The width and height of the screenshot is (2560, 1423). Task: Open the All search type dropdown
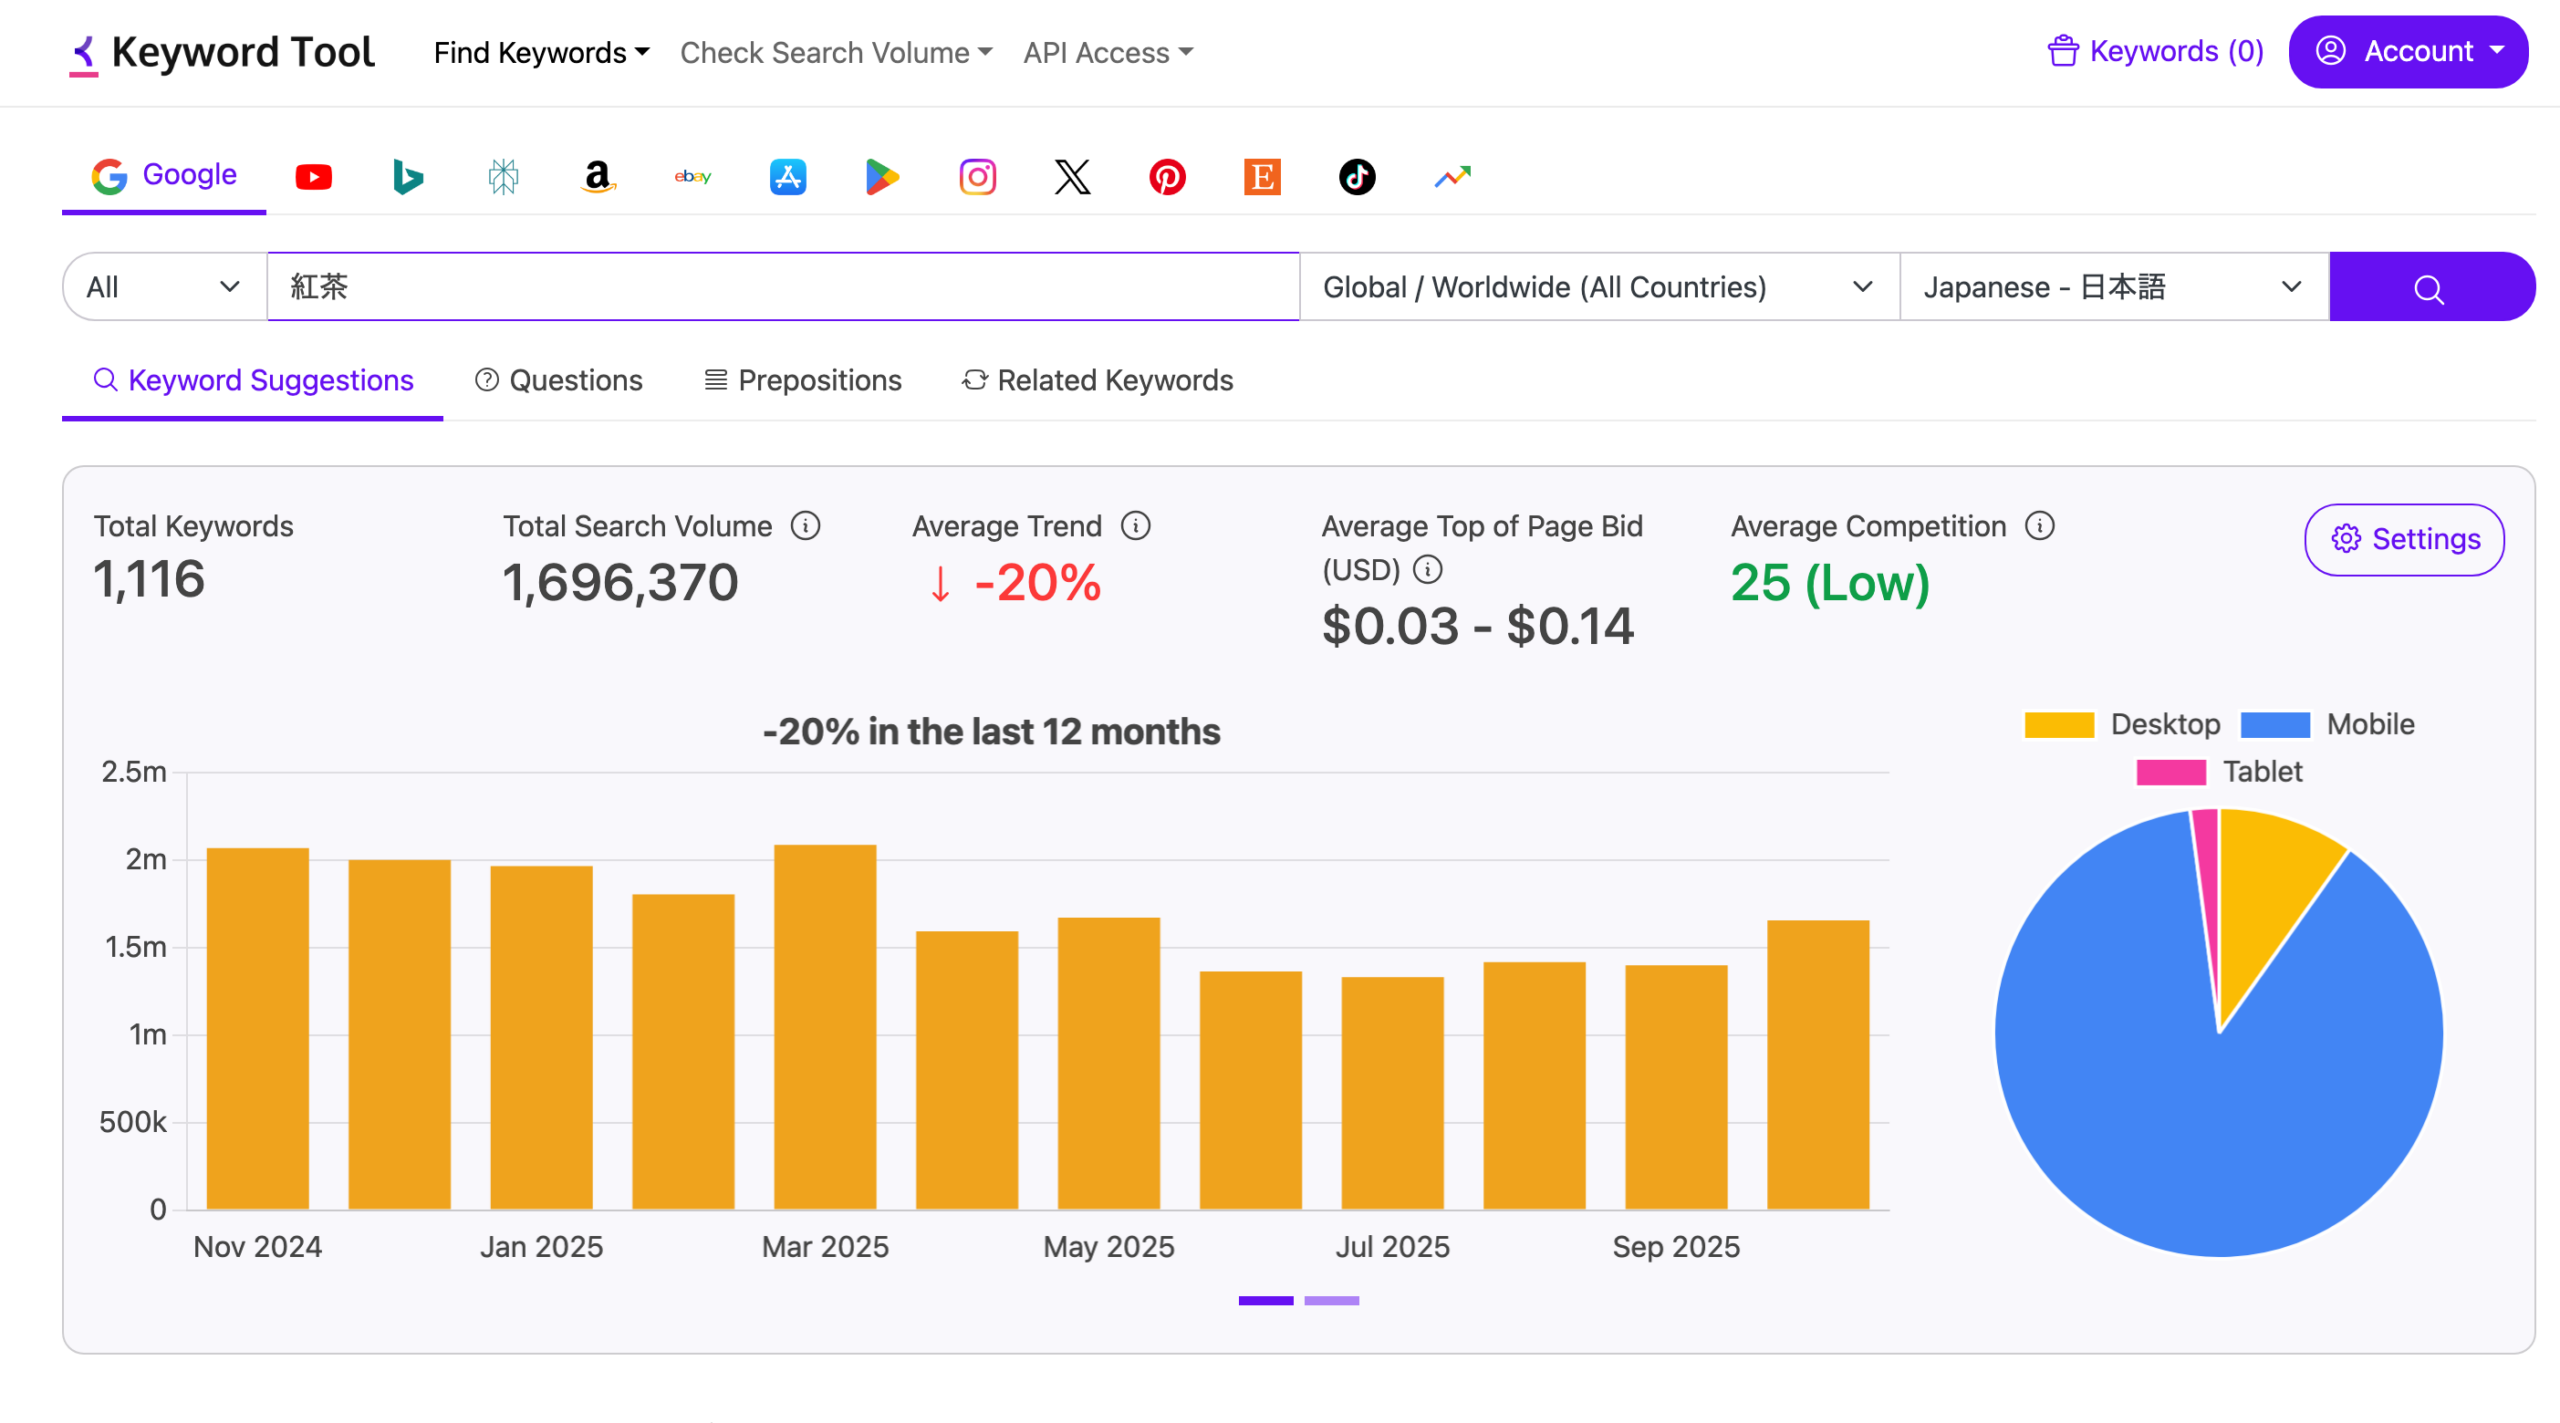164,287
